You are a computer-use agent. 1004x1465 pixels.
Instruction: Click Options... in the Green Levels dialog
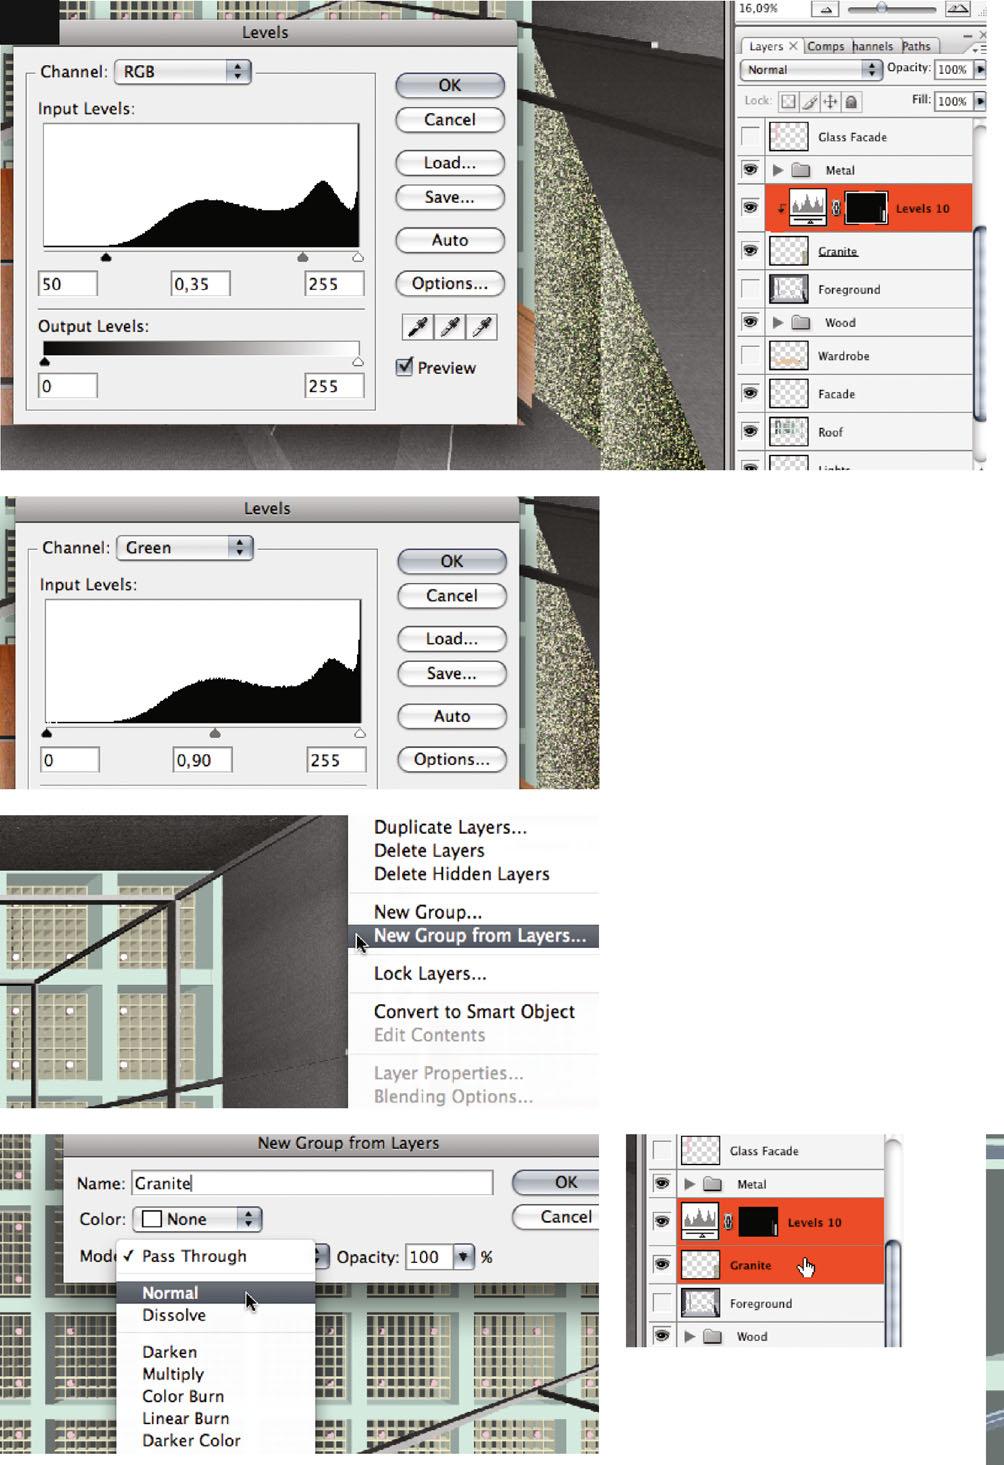tap(452, 759)
